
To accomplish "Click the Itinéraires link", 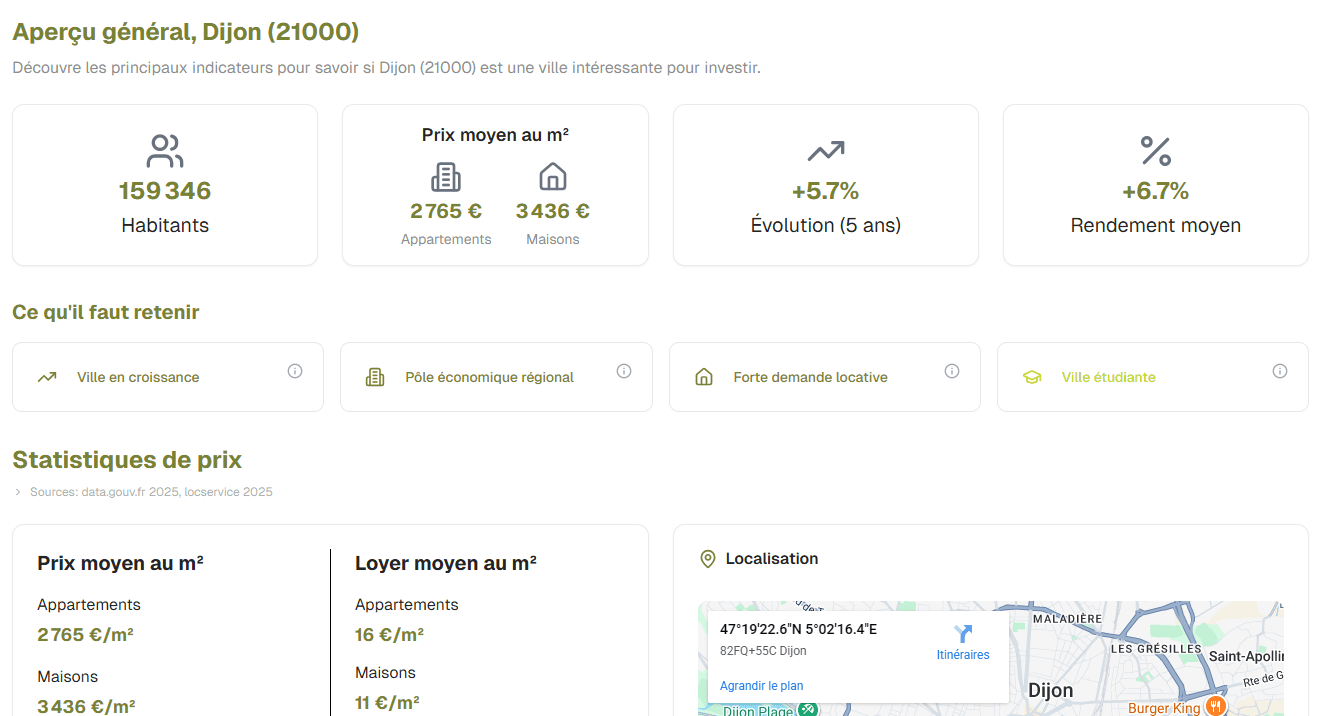I will pyautogui.click(x=962, y=653).
